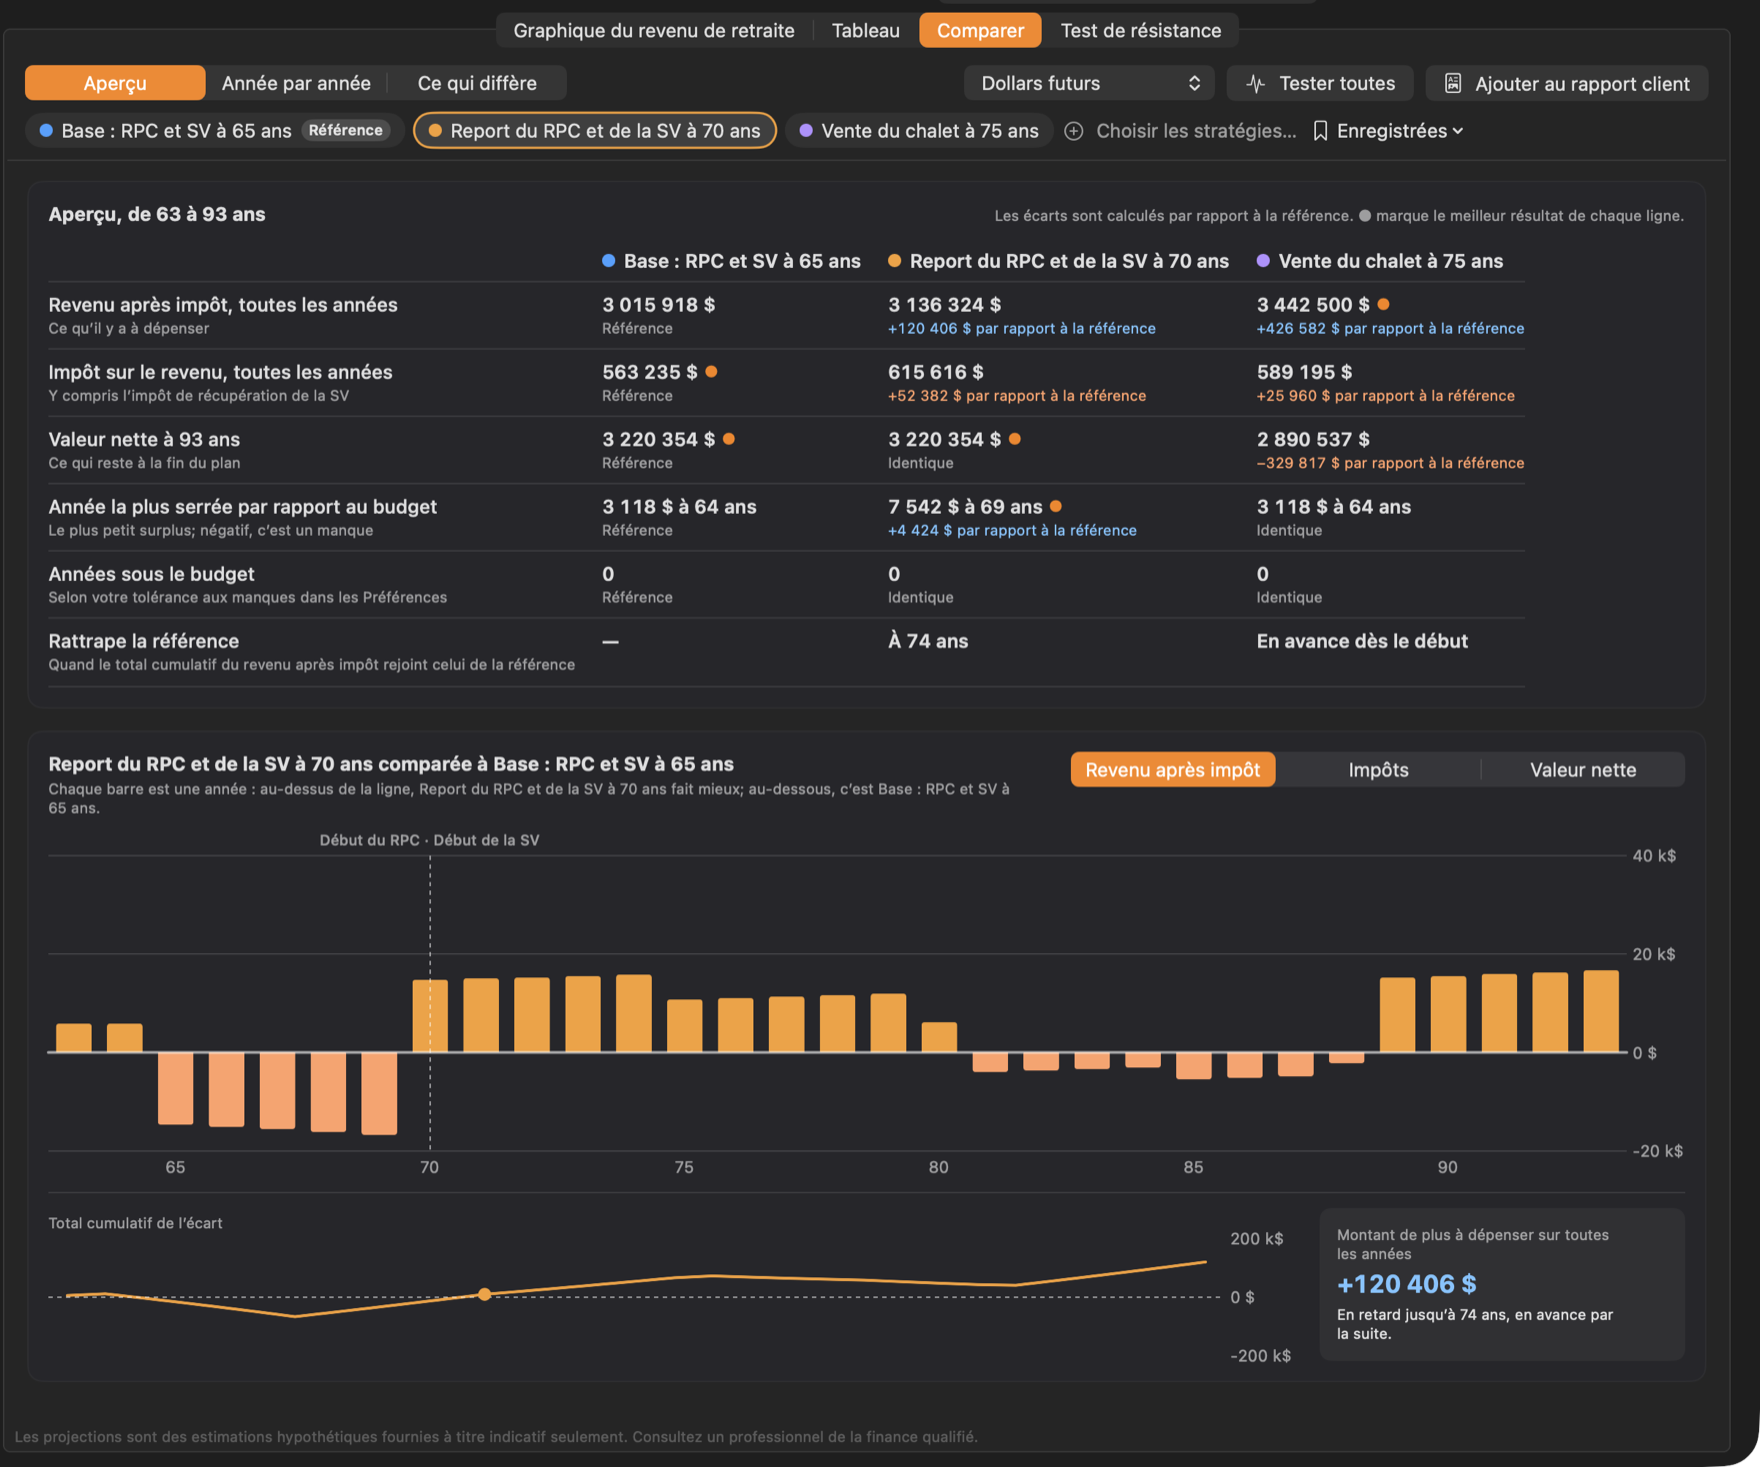Click the bookmark icon next to Enregistrées
1760x1467 pixels.
coord(1320,131)
